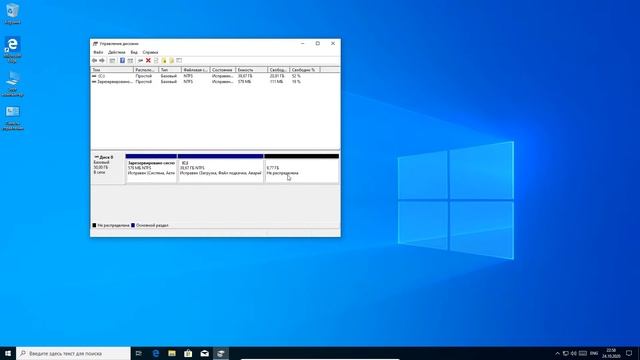This screenshot has height=360, width=640.
Task: Open Microsoft Store from taskbar
Action: (x=188, y=353)
